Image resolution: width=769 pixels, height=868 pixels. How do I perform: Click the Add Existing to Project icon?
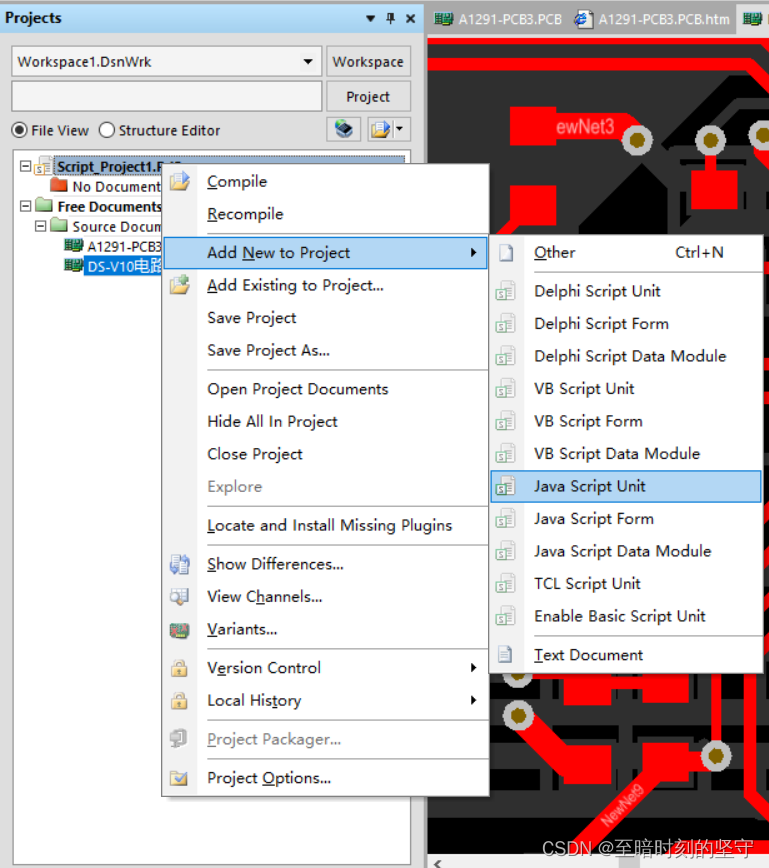(179, 285)
